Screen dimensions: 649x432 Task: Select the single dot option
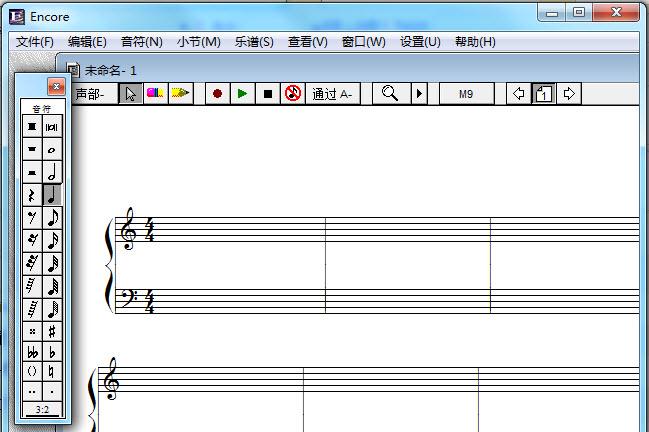point(52,391)
